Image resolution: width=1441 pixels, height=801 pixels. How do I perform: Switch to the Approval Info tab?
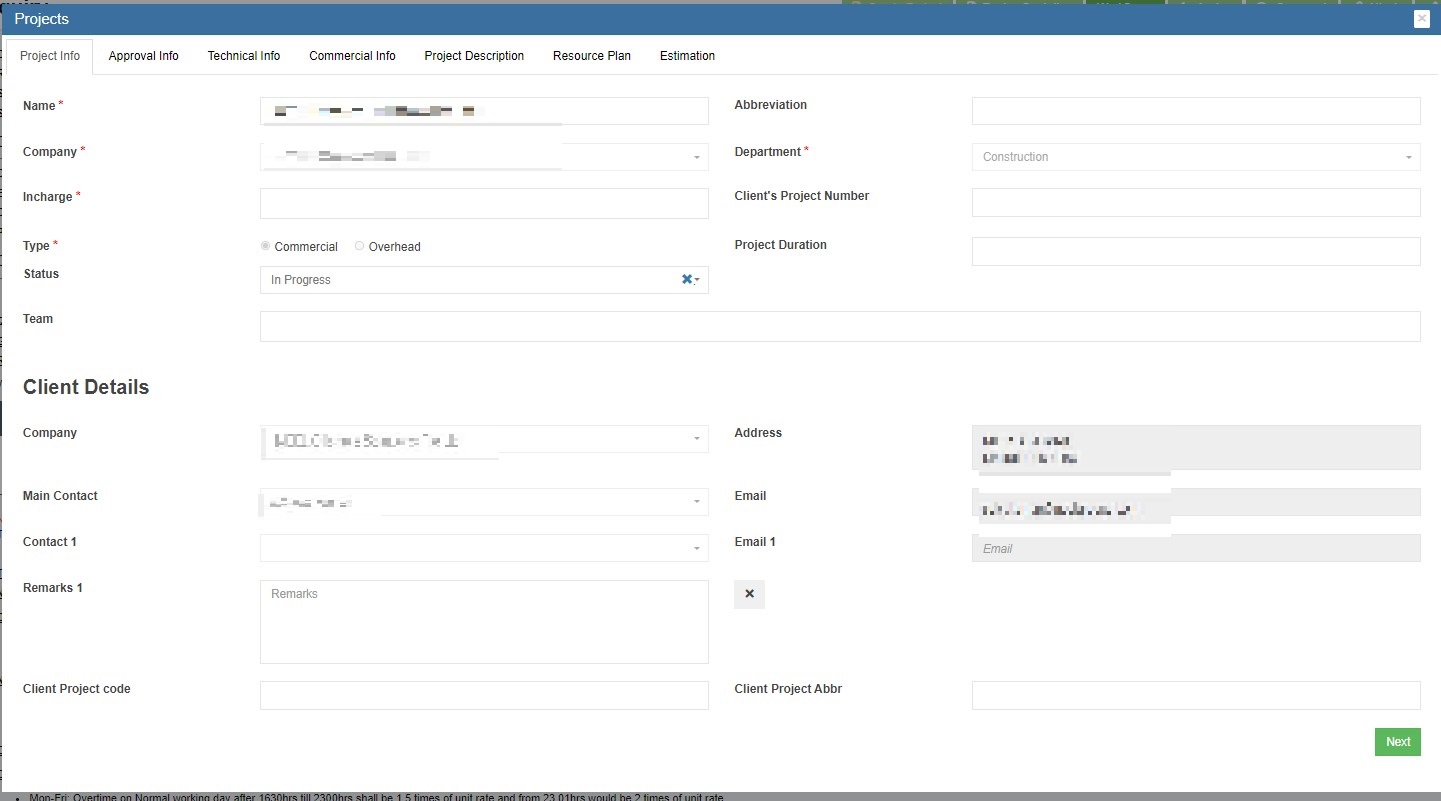tap(143, 56)
